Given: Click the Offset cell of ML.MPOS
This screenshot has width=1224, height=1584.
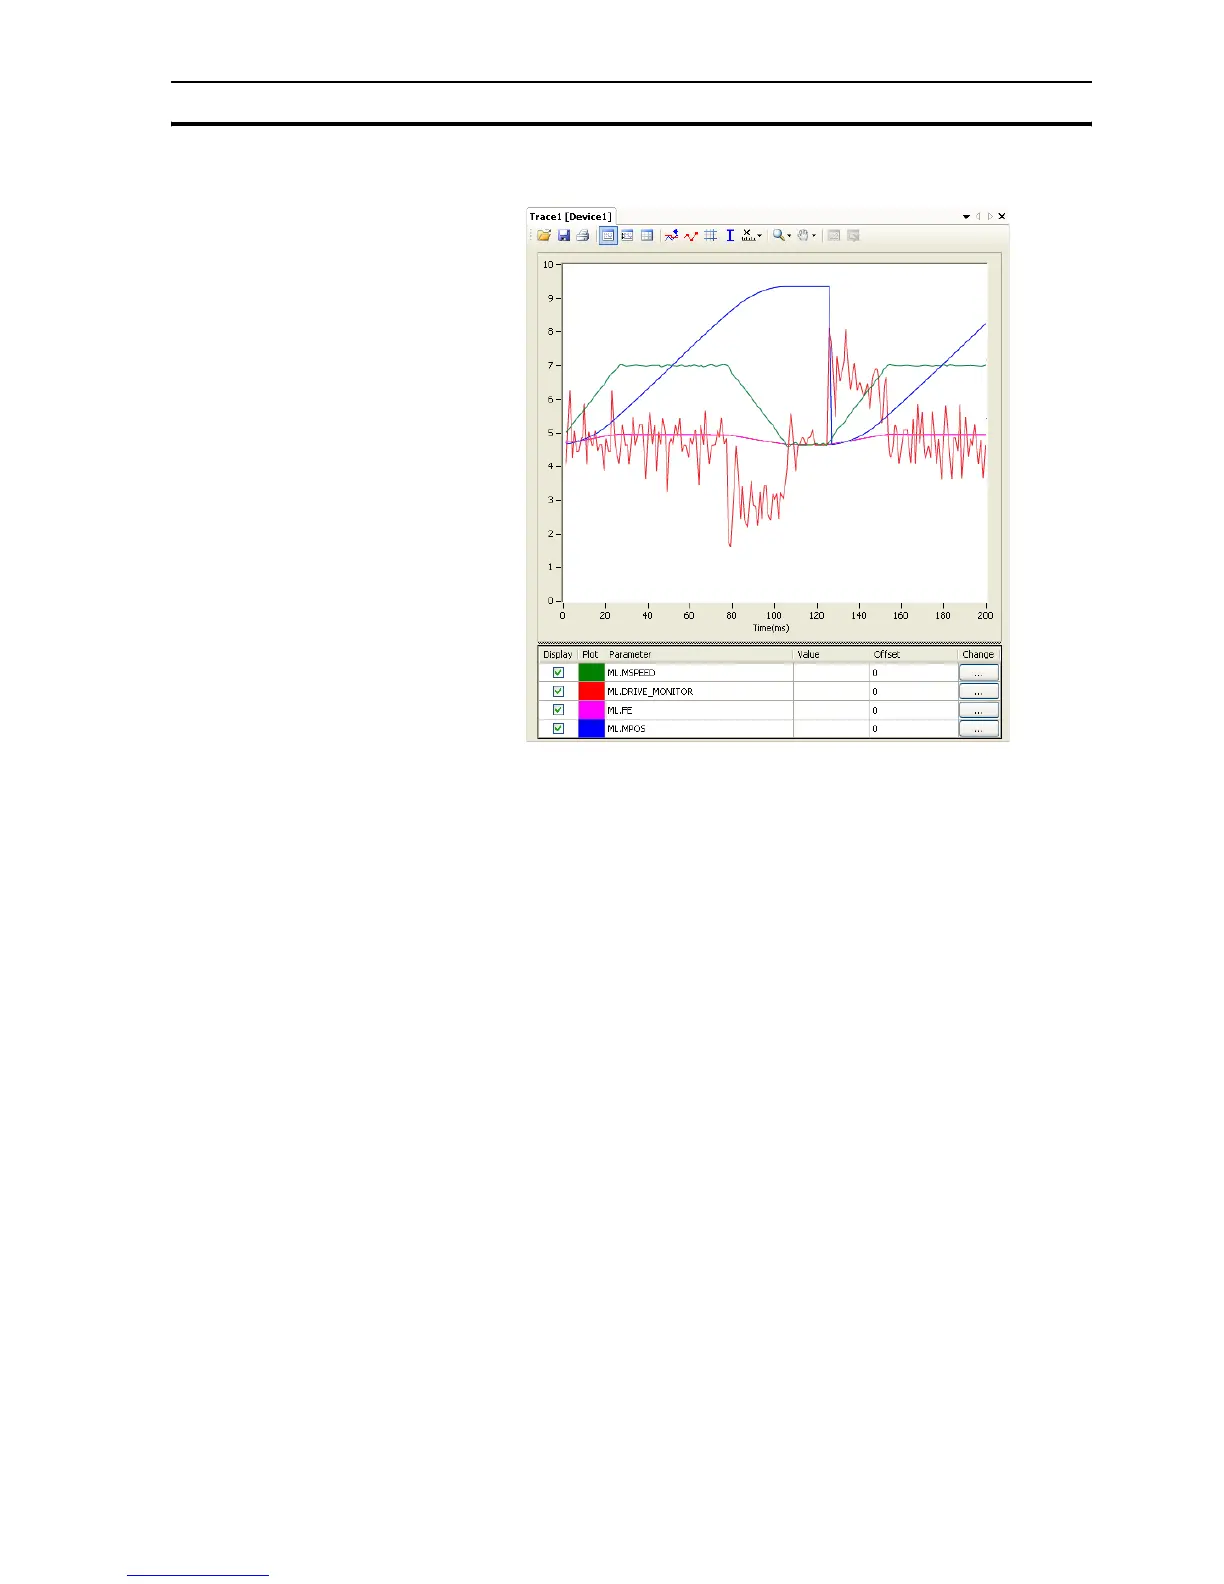Looking at the screenshot, I should click(x=913, y=729).
